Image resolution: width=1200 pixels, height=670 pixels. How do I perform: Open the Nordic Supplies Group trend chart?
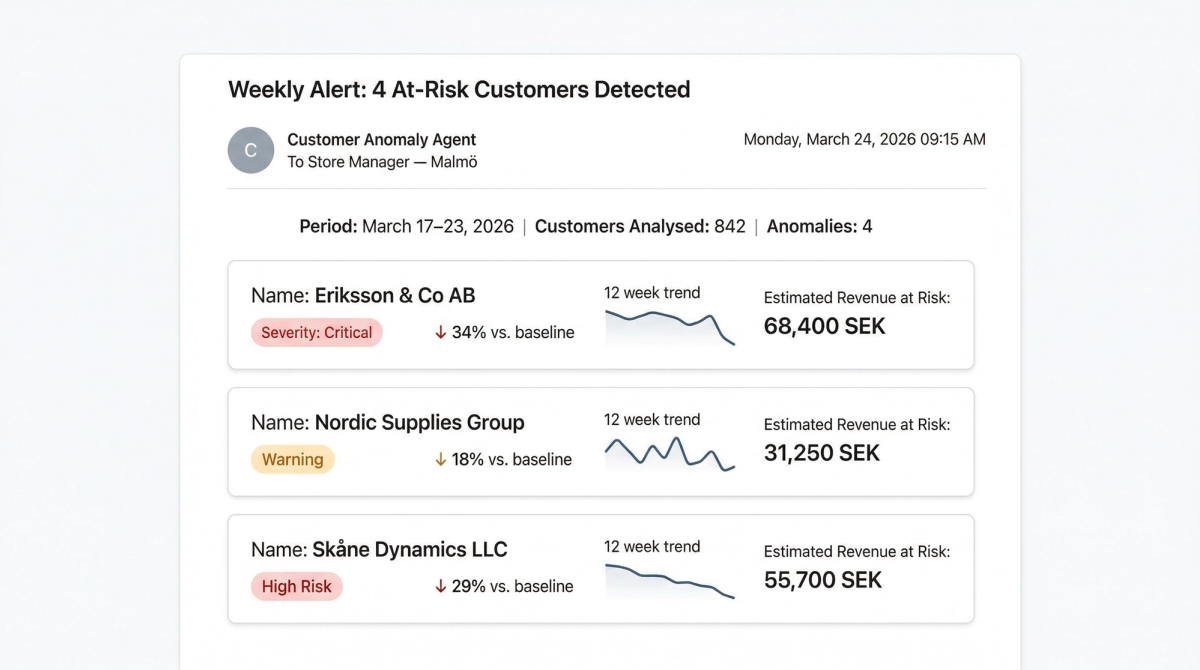(x=669, y=453)
